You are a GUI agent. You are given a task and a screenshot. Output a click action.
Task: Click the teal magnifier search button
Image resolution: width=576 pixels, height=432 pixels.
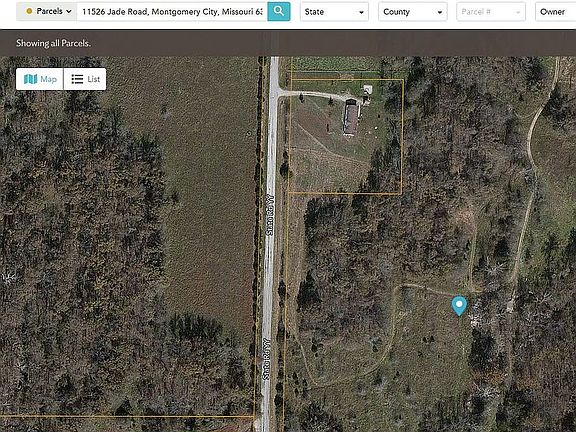point(278,11)
